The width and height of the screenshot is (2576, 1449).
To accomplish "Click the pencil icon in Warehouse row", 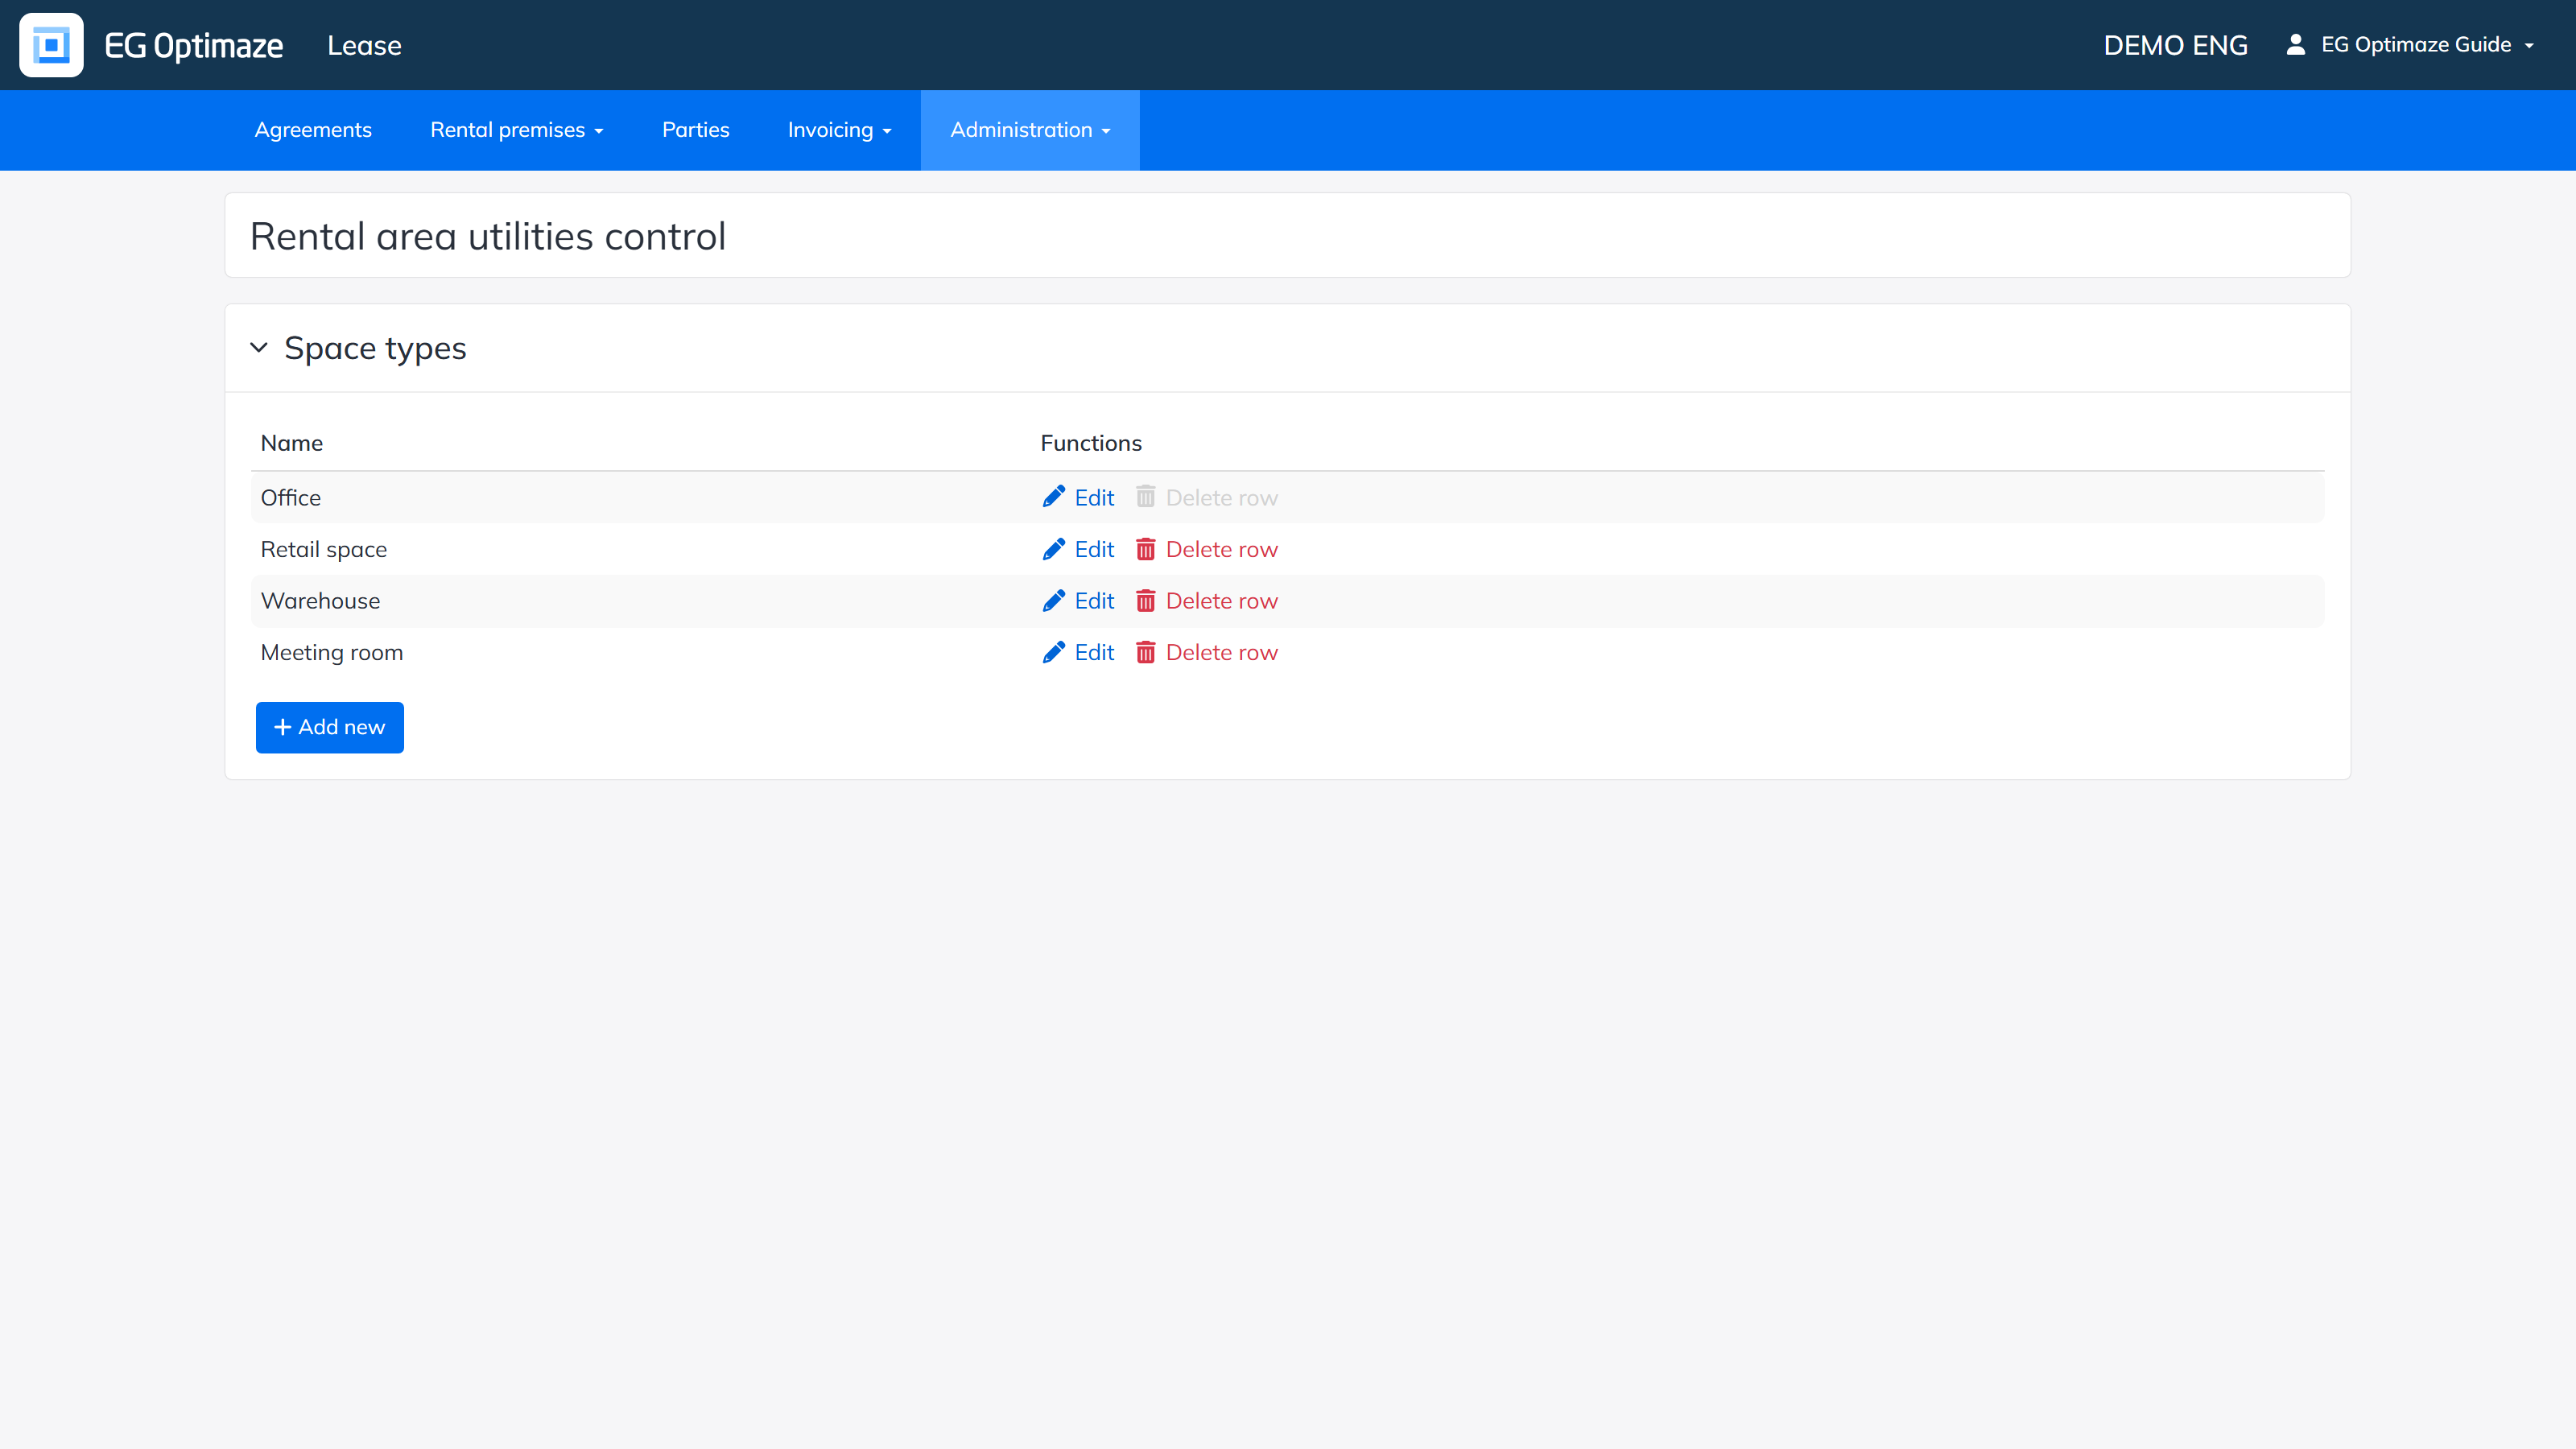I will tap(1054, 600).
